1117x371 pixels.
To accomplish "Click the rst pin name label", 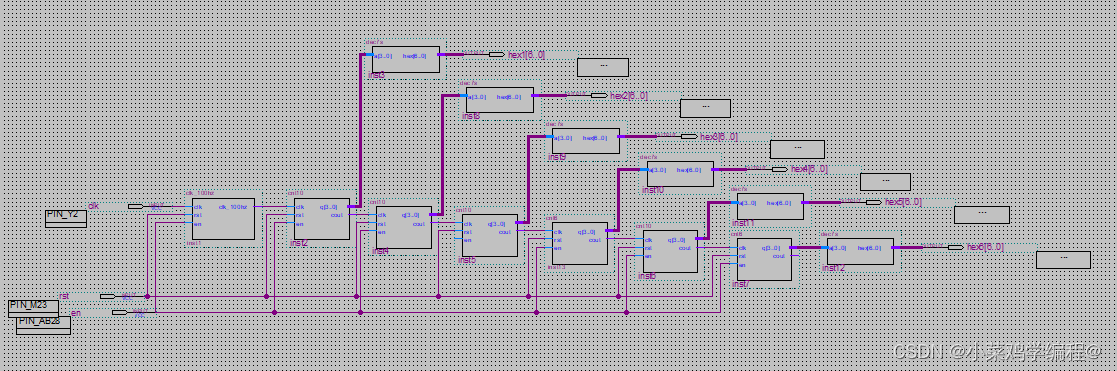I will pos(64,296).
